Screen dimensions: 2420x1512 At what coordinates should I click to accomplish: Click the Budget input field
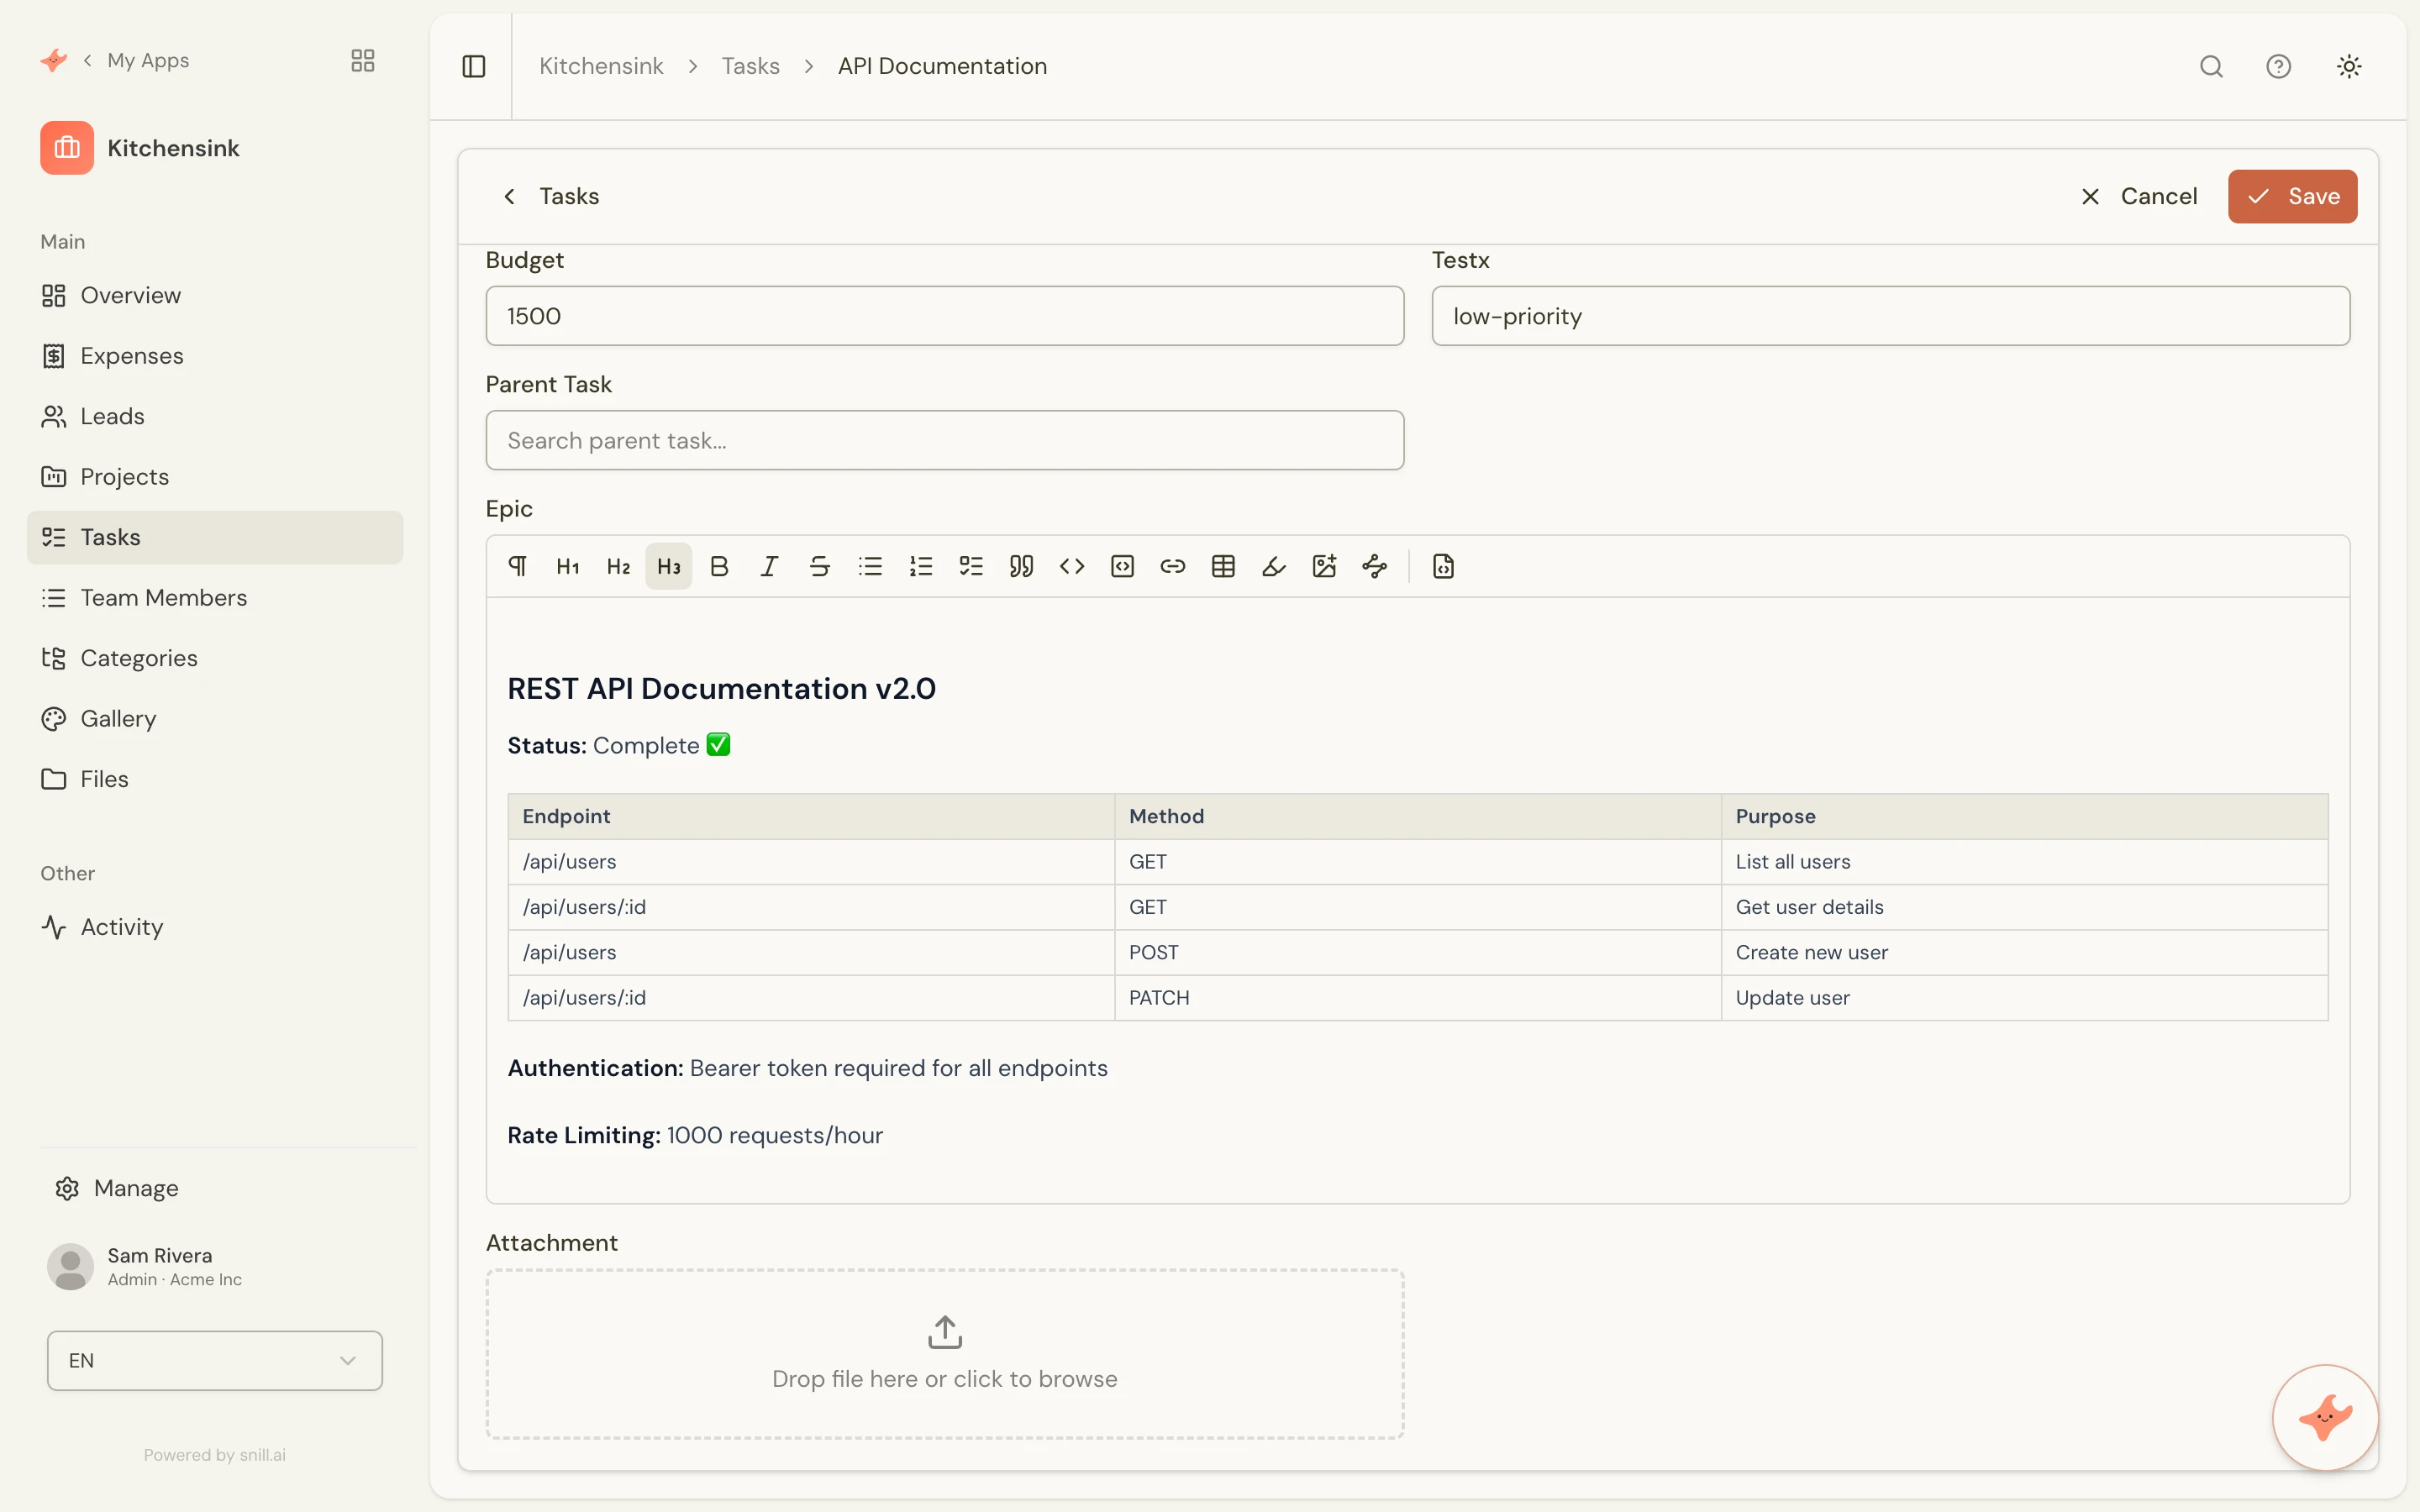945,316
